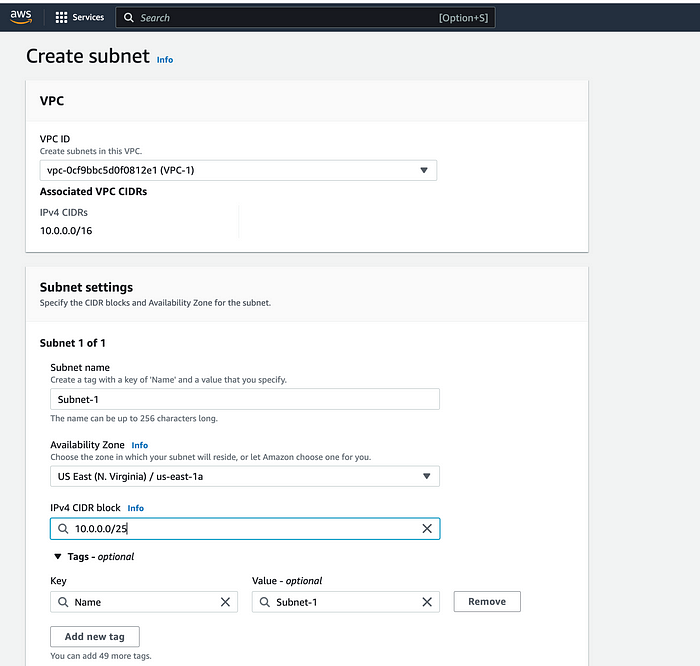The height and width of the screenshot is (666, 700).
Task: Open the VPC ID dropdown
Action: click(x=238, y=170)
